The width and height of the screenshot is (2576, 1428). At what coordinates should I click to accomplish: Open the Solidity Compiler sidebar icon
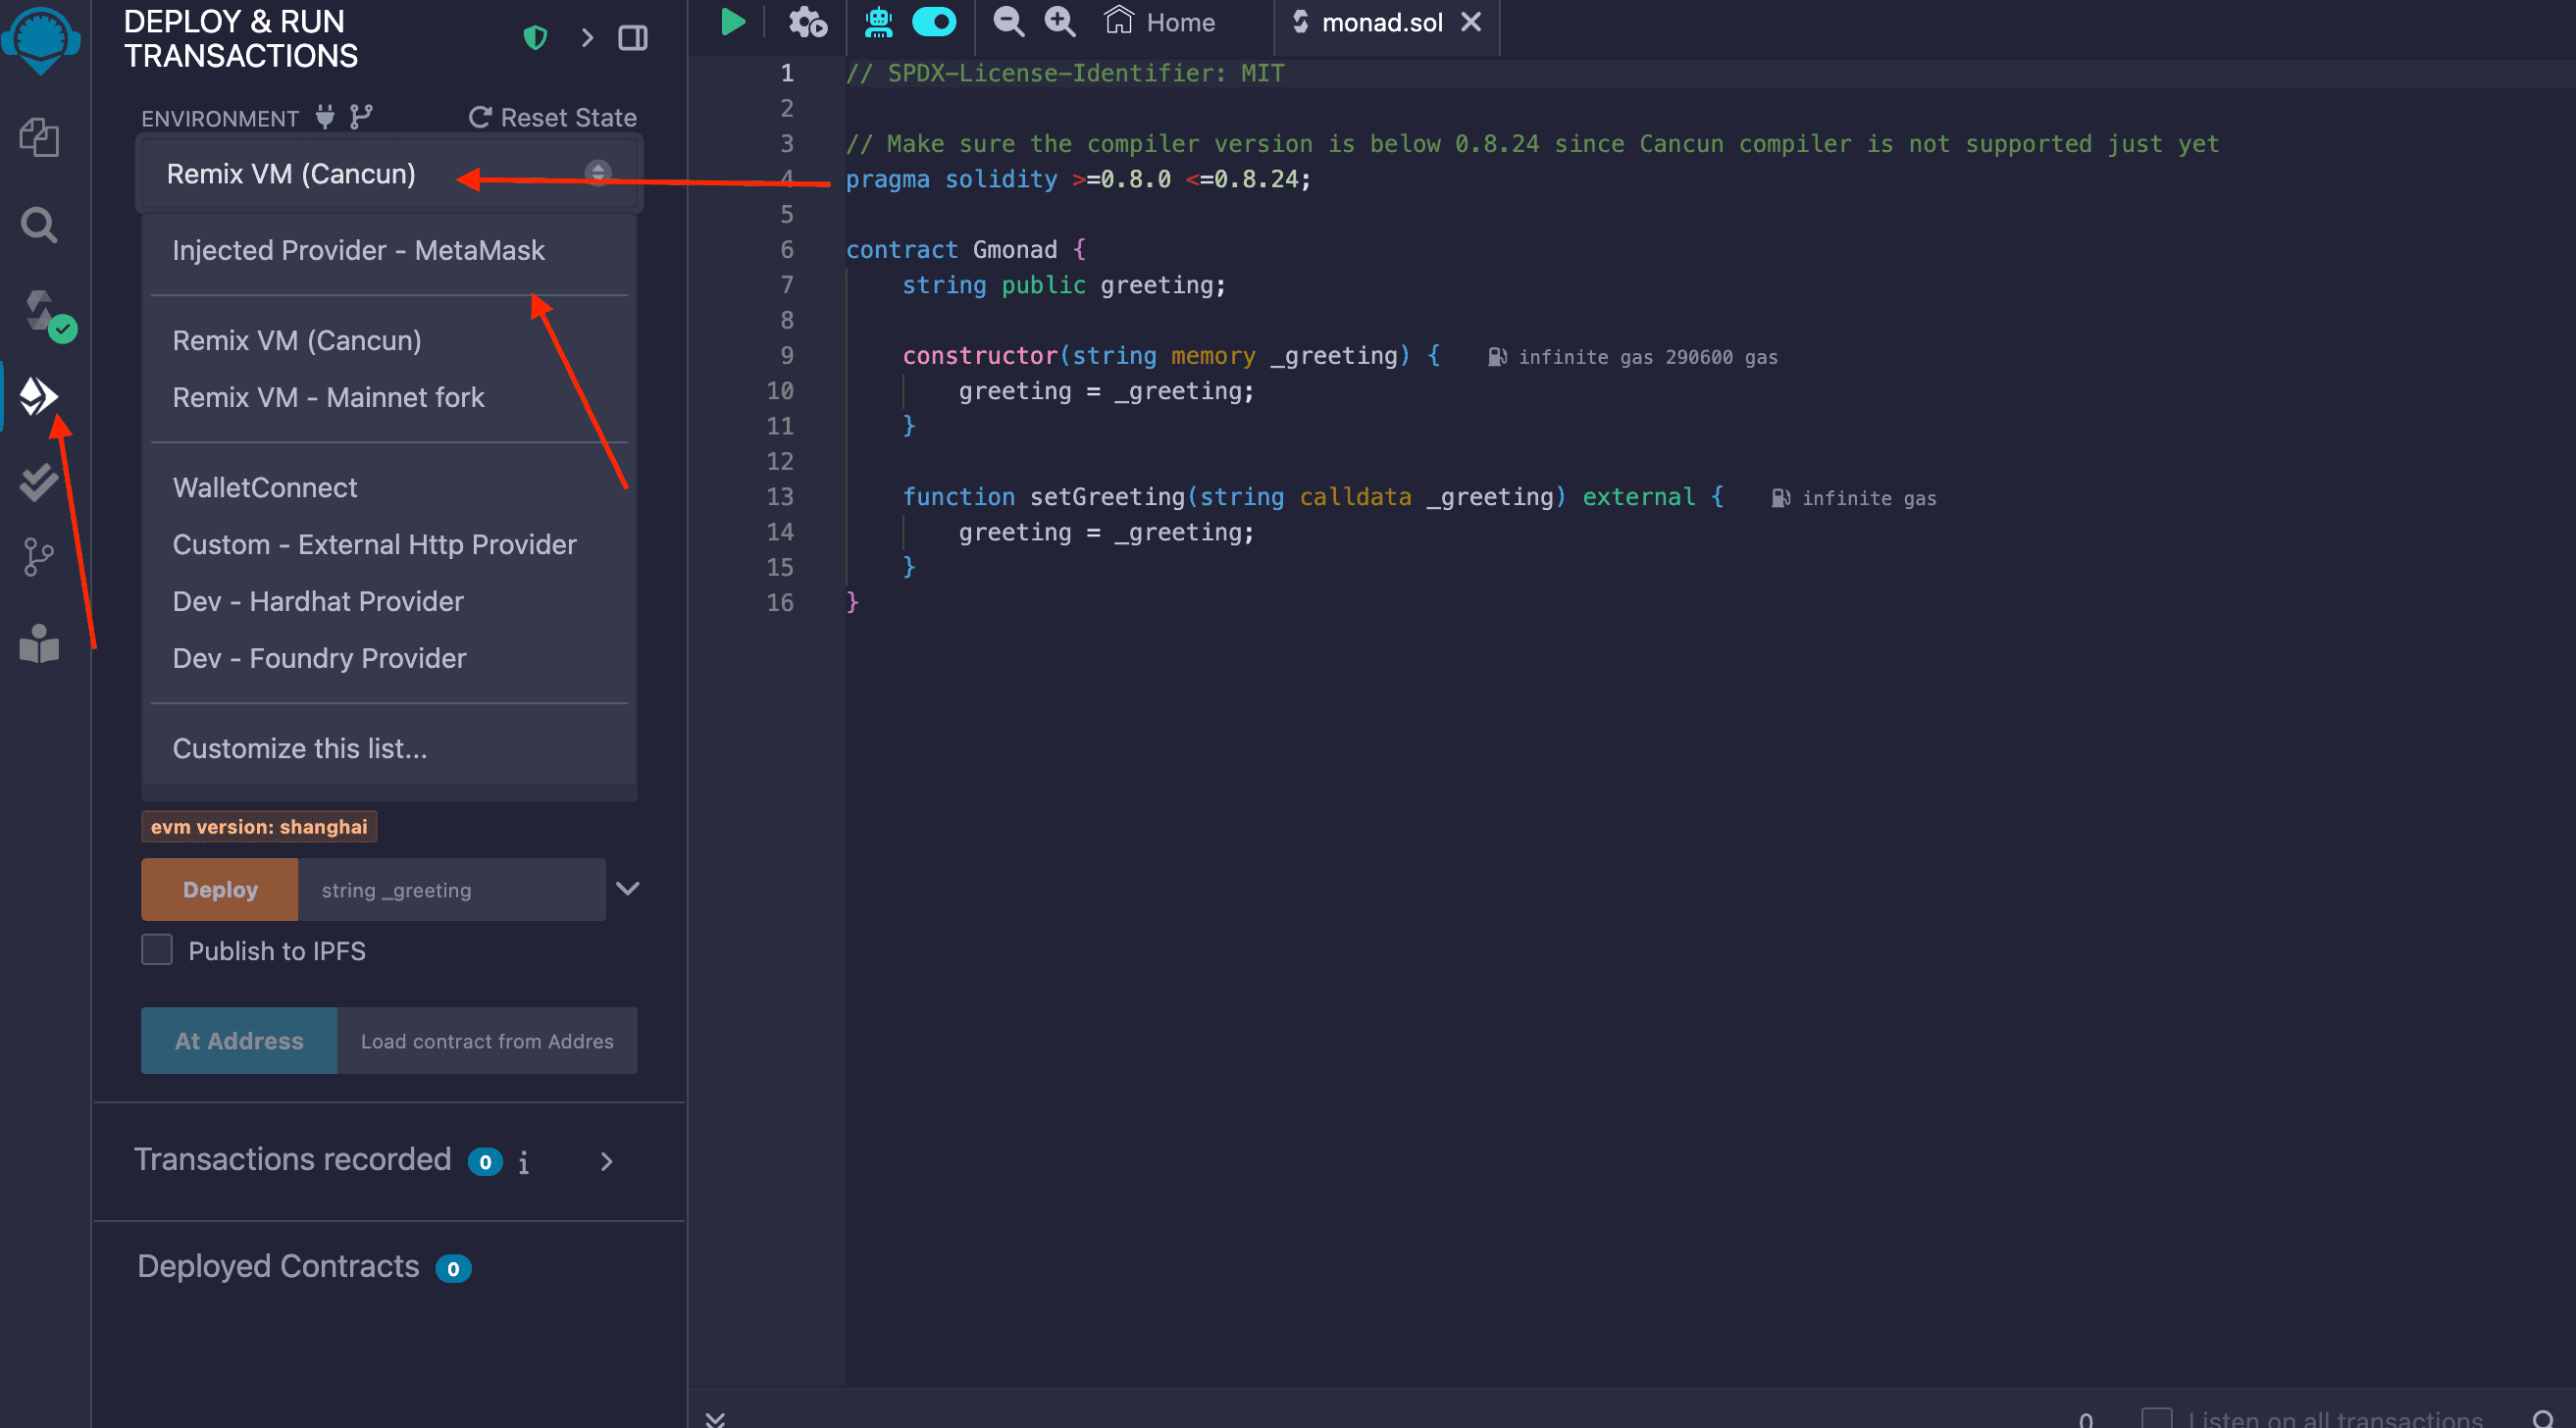click(48, 315)
